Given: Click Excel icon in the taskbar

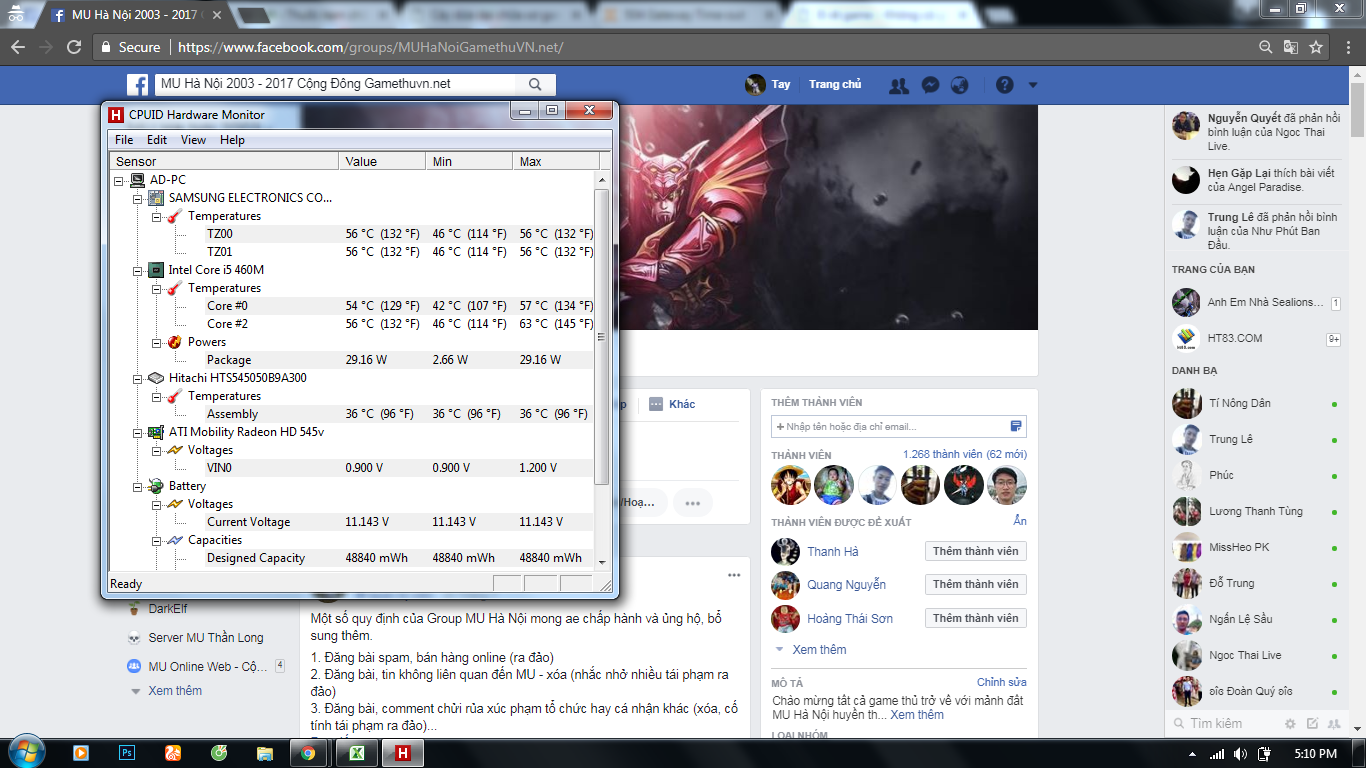Looking at the screenshot, I should (x=355, y=752).
